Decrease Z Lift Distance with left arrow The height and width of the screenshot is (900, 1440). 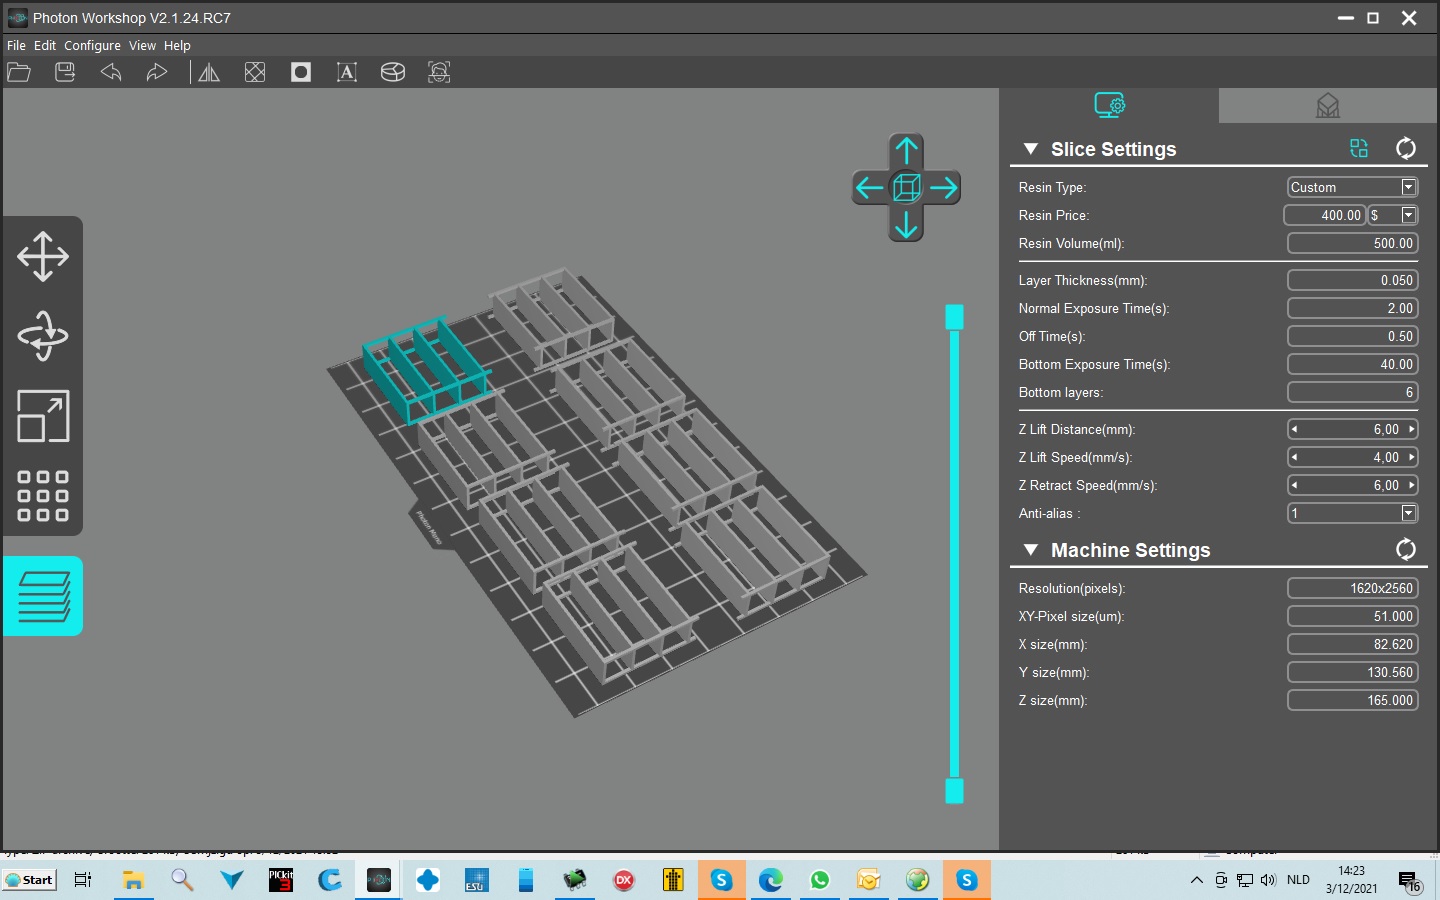coord(1295,429)
